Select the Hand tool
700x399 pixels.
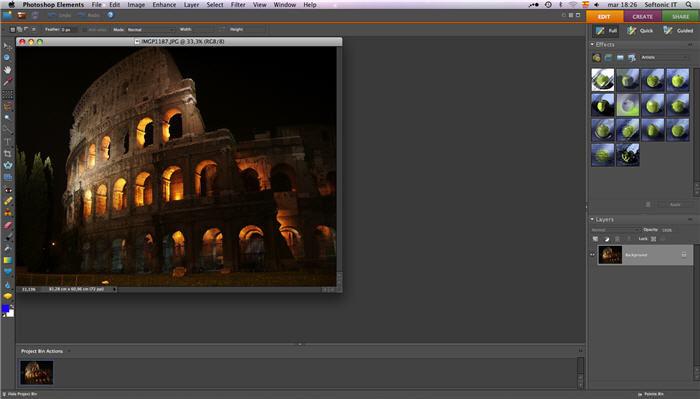click(x=8, y=70)
